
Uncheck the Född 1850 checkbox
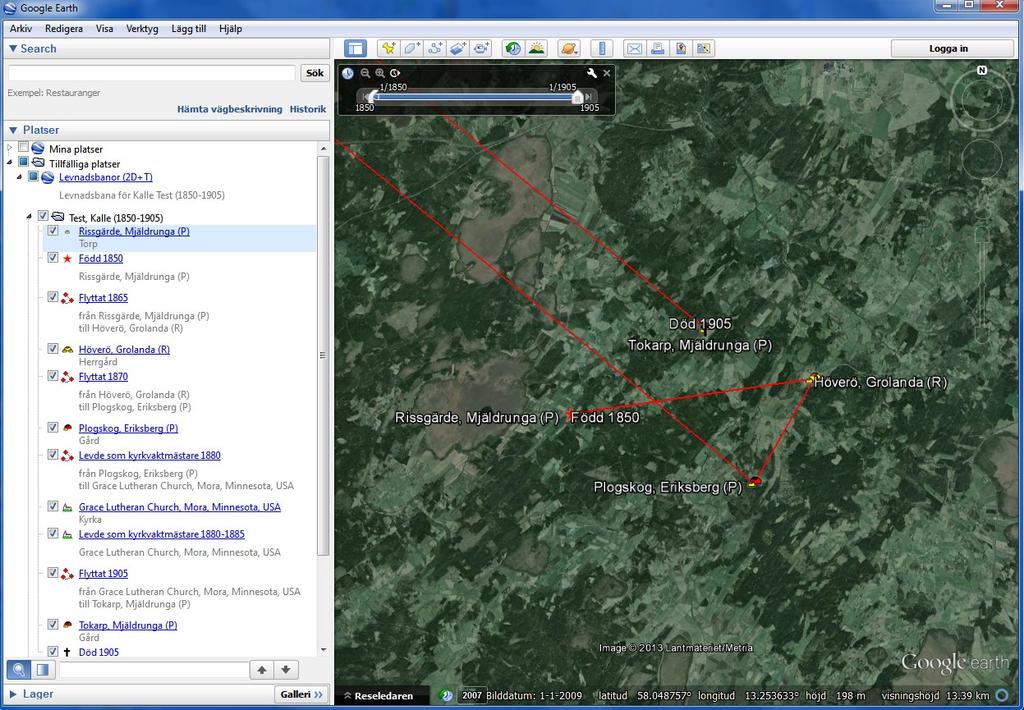53,258
